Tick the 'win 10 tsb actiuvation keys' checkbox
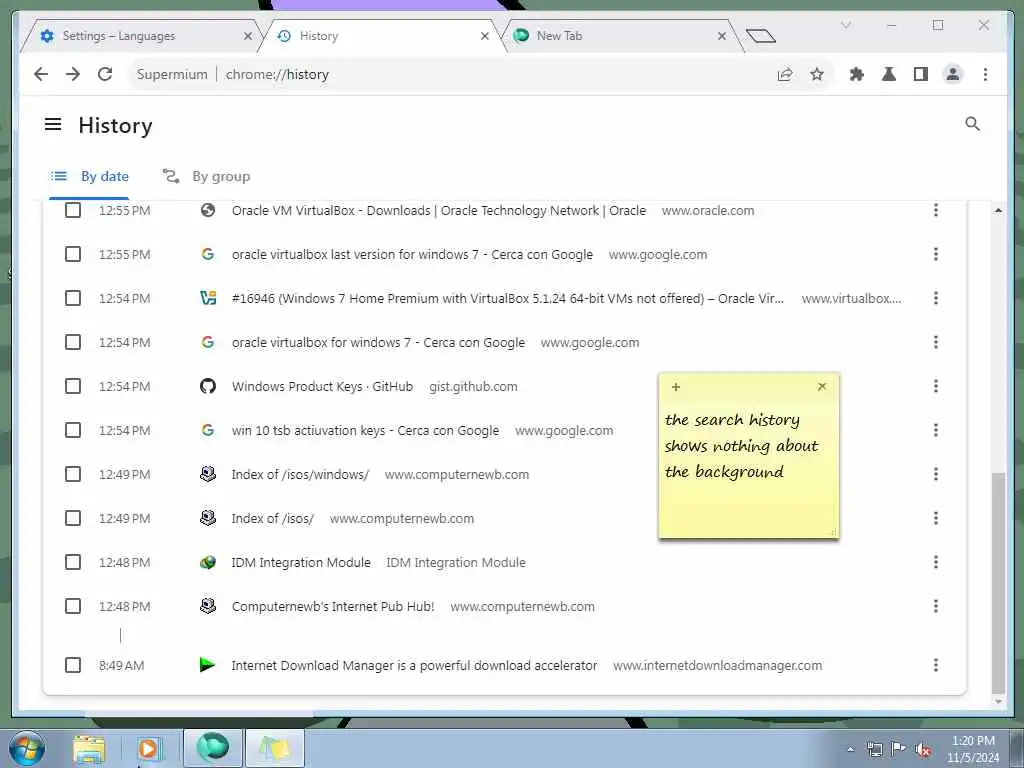Viewport: 1024px width, 768px height. click(x=73, y=430)
